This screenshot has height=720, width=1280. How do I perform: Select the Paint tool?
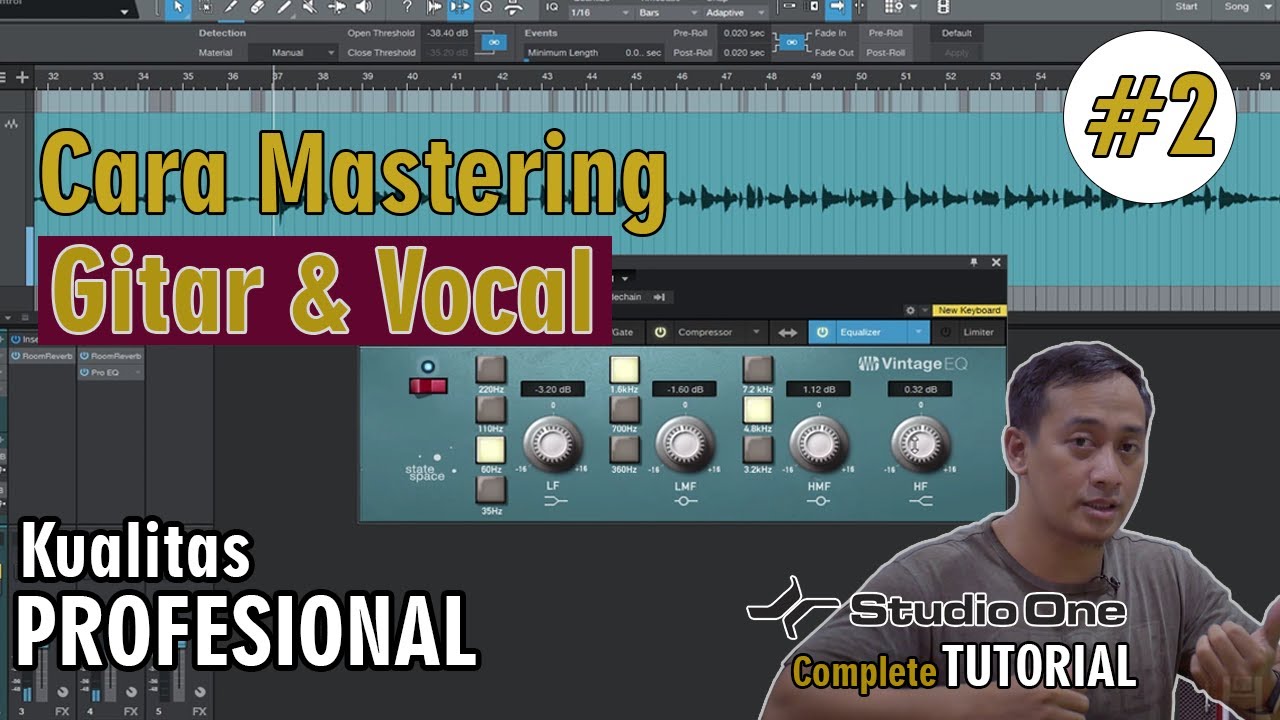[x=284, y=8]
